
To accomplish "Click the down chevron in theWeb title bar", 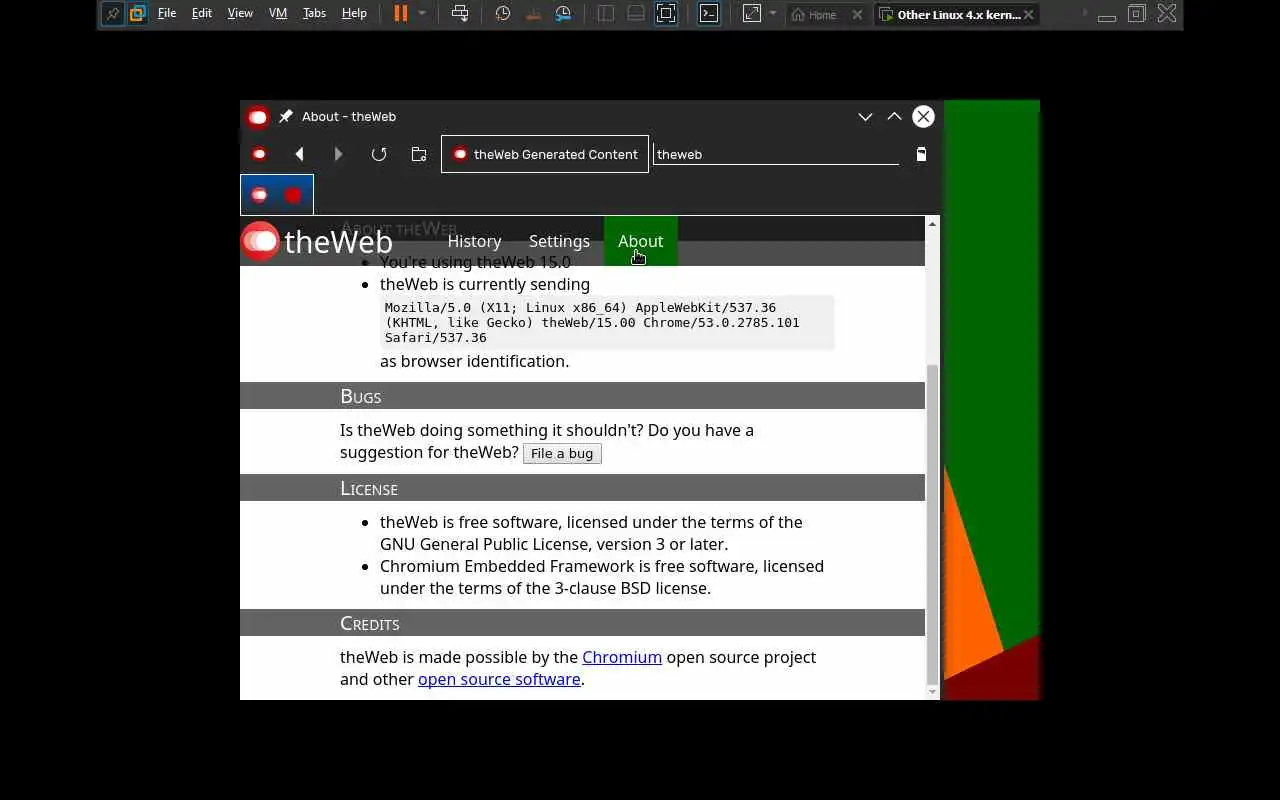I will click(865, 117).
